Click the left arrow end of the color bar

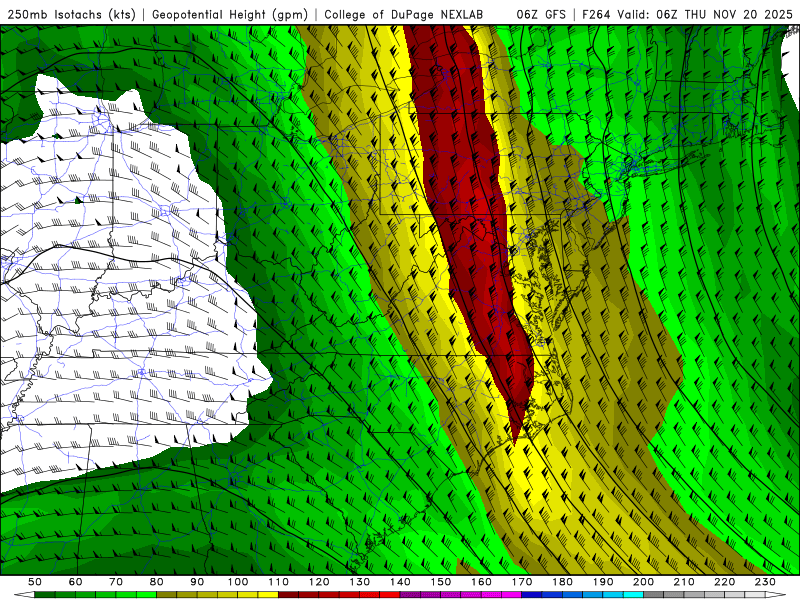(x=24, y=595)
